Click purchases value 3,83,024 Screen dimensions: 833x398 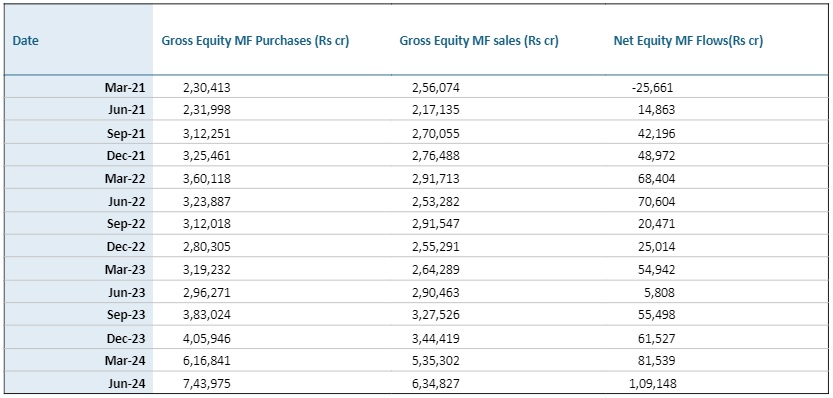point(207,315)
